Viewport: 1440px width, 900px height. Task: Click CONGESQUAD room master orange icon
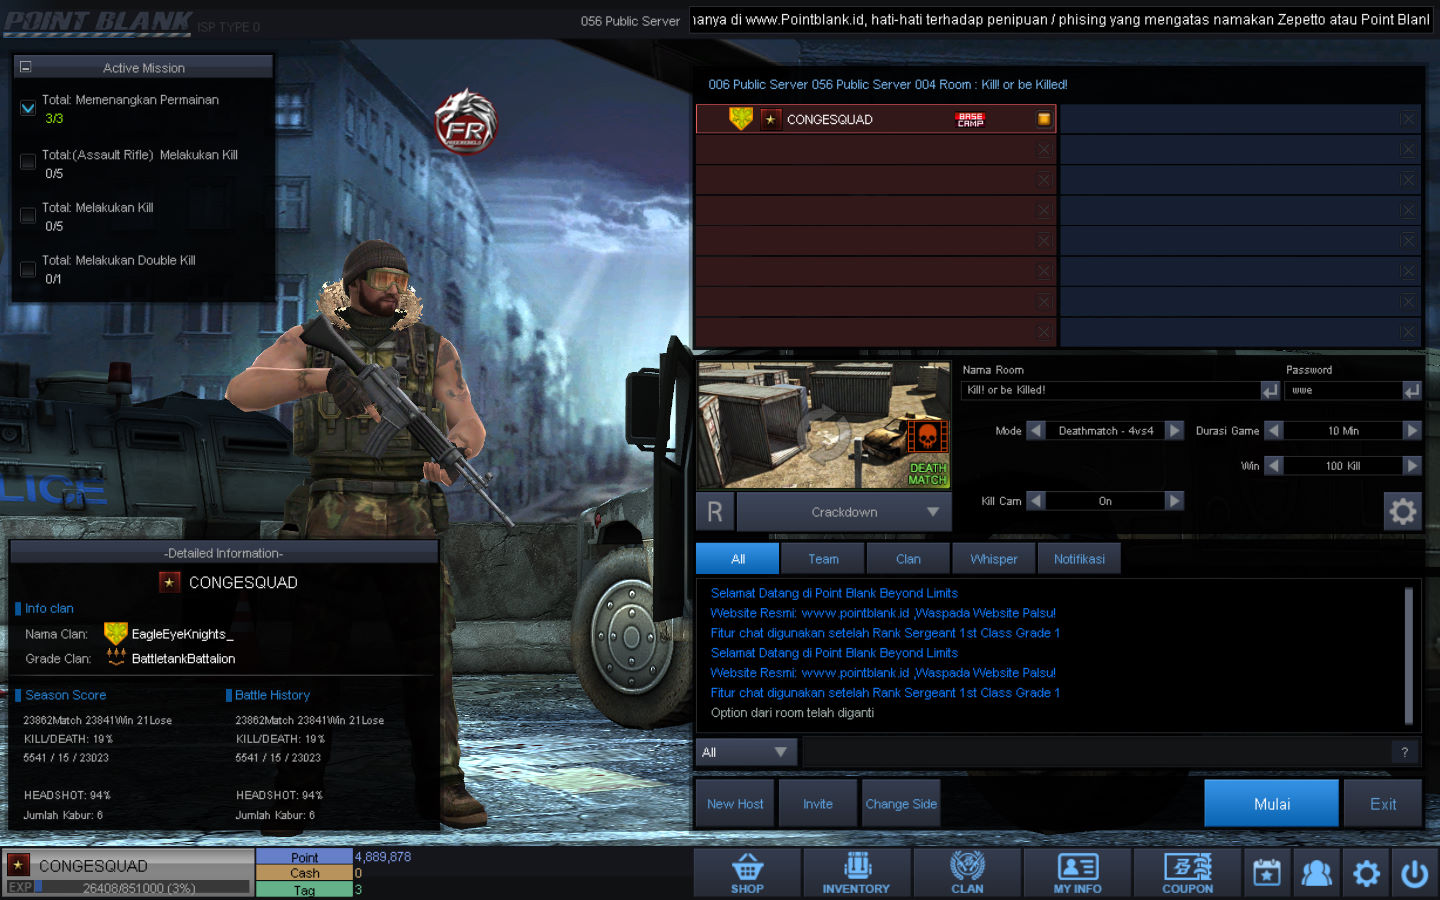pyautogui.click(x=1044, y=119)
